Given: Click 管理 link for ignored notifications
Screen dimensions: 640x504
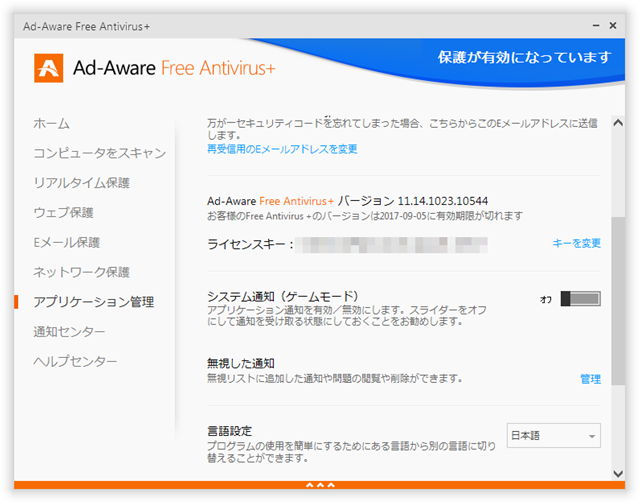Looking at the screenshot, I should [590, 379].
